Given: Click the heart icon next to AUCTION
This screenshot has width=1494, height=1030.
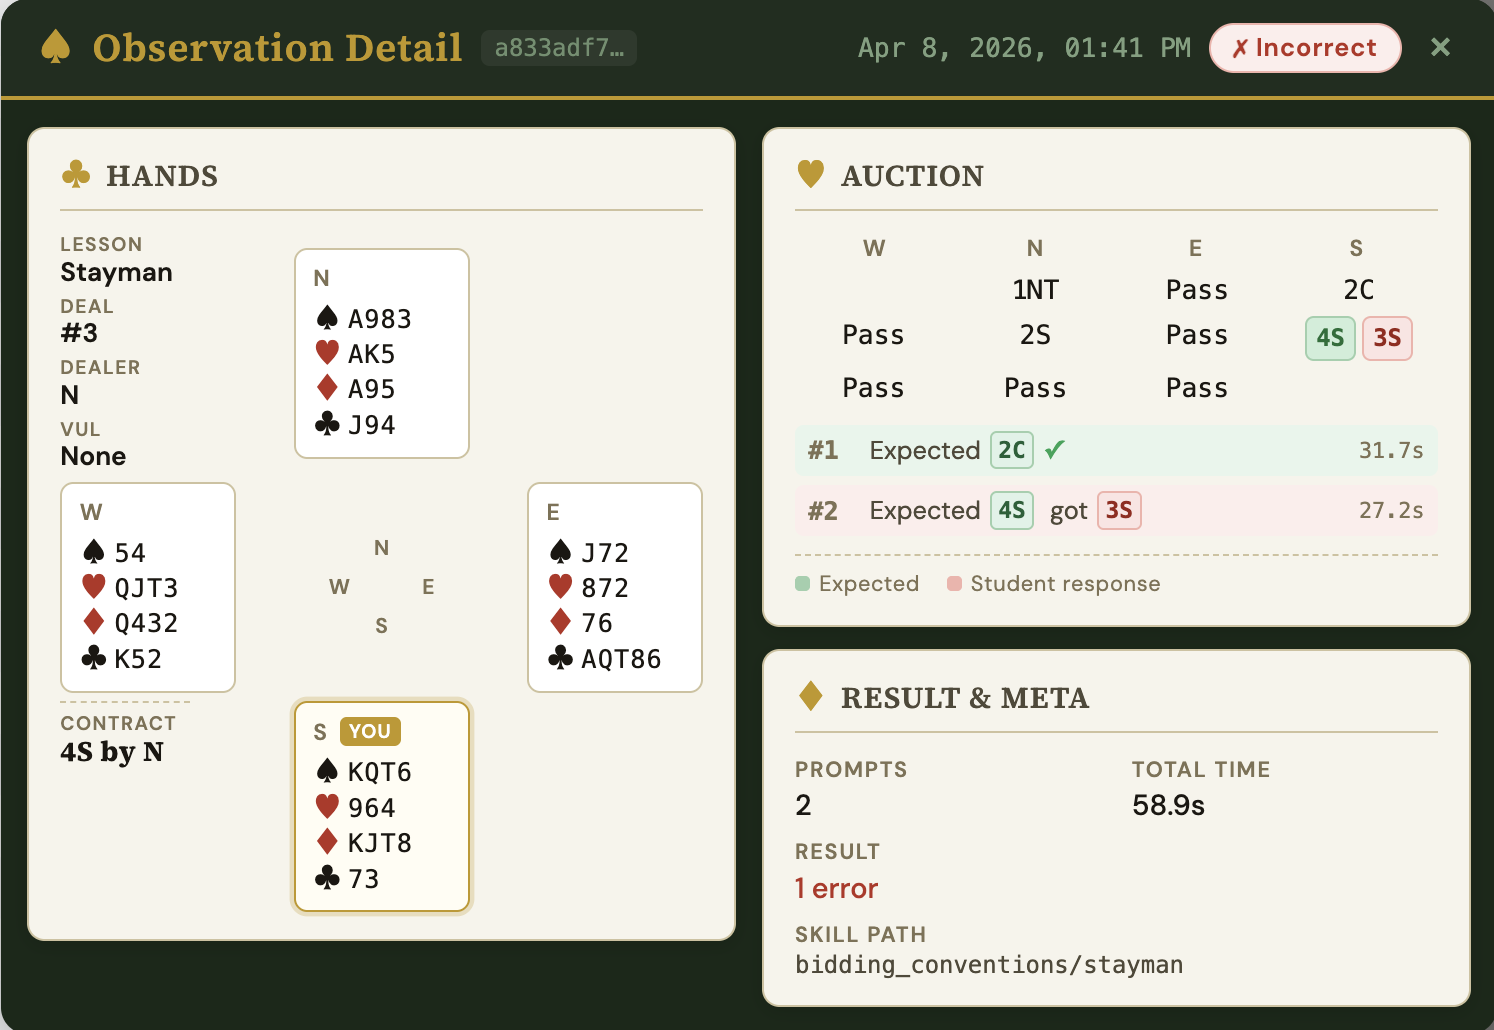Looking at the screenshot, I should click(x=811, y=174).
